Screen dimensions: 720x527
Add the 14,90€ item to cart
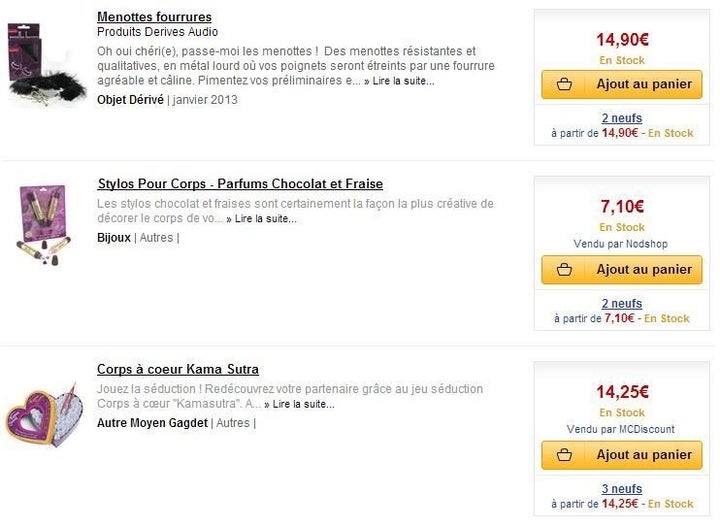tap(622, 84)
